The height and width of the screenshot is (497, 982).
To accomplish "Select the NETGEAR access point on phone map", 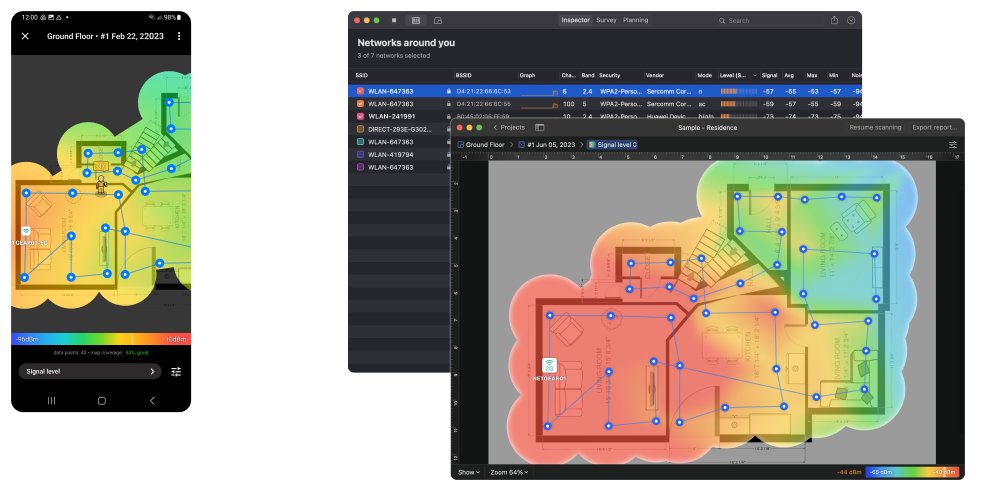I will pyautogui.click(x=26, y=232).
